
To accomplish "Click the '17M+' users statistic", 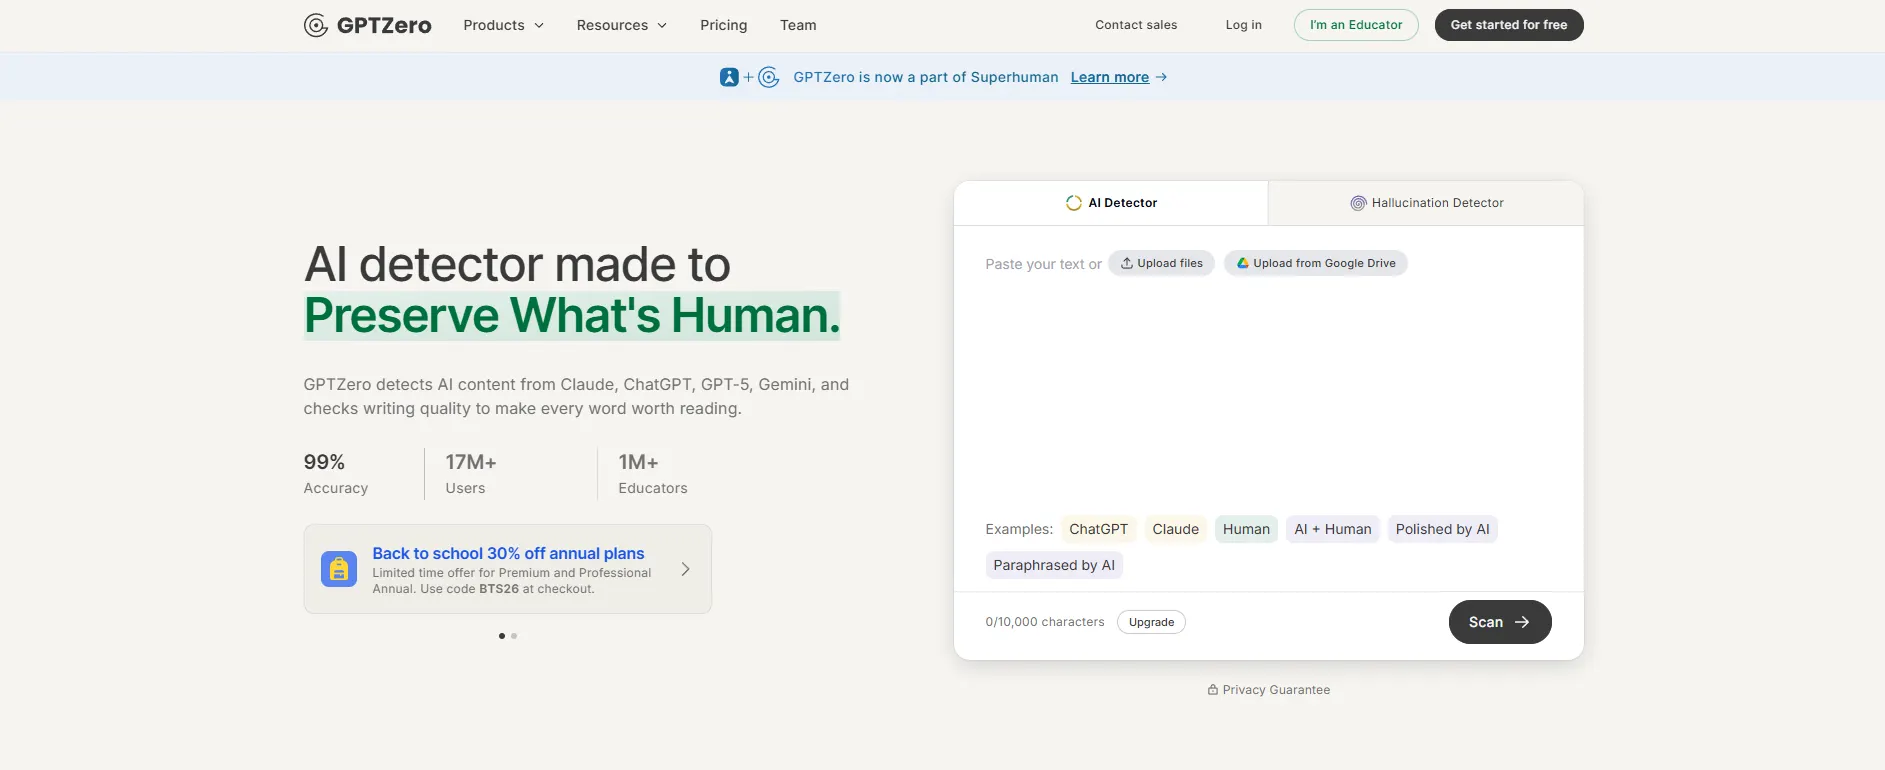I will tap(471, 462).
